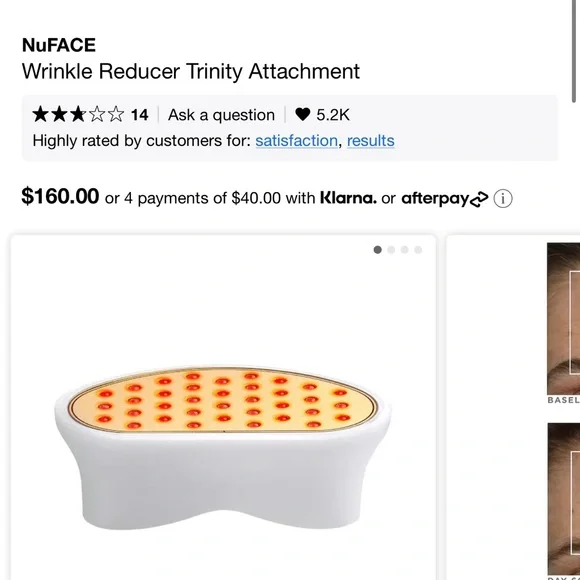Click the fifth empty rating star
This screenshot has height=580, width=580.
116,114
